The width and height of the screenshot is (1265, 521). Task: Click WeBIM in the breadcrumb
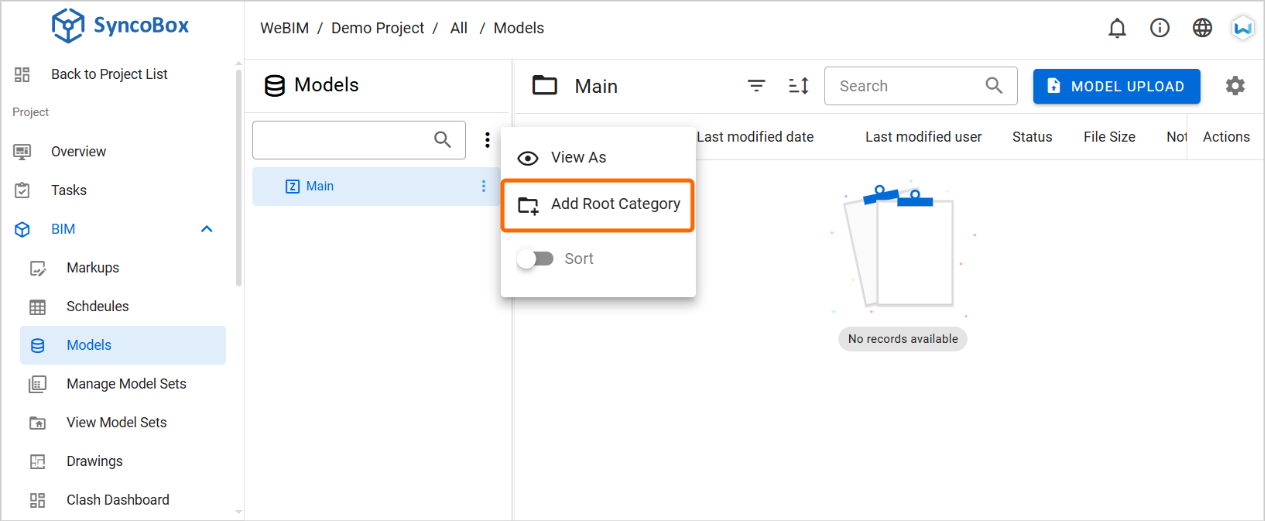tap(284, 28)
